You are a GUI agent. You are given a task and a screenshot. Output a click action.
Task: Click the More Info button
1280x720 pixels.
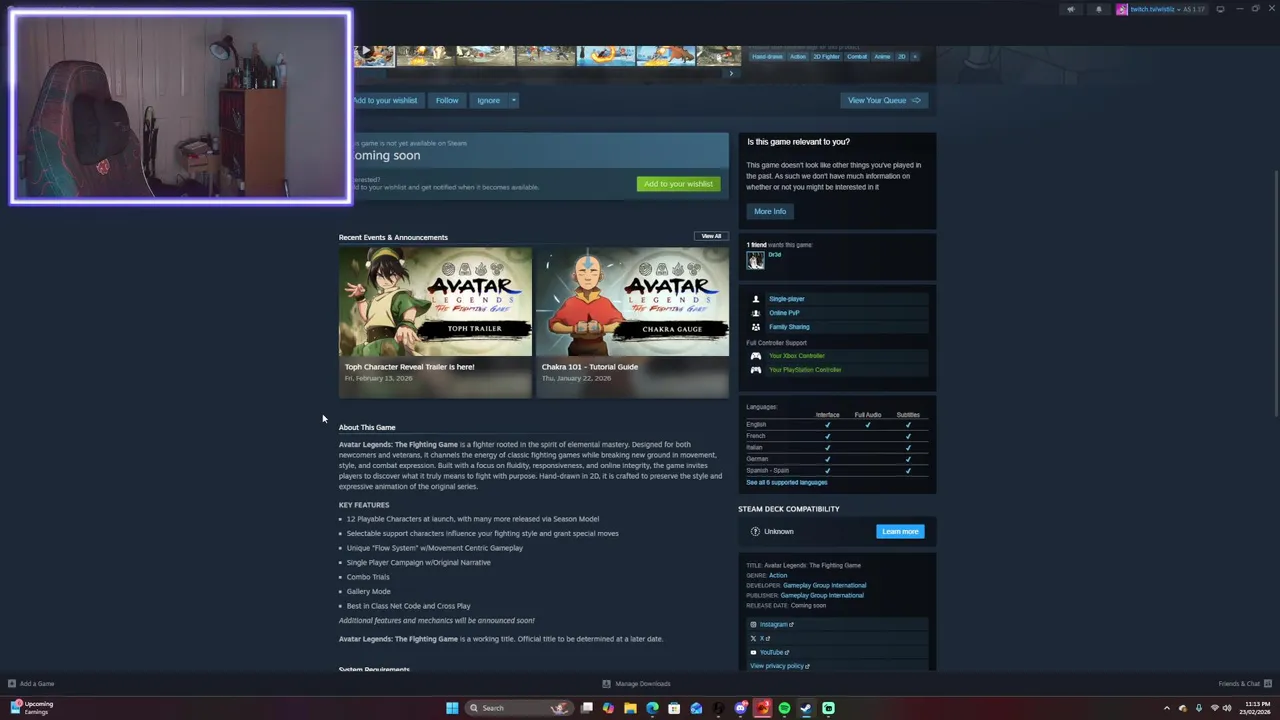pos(770,211)
